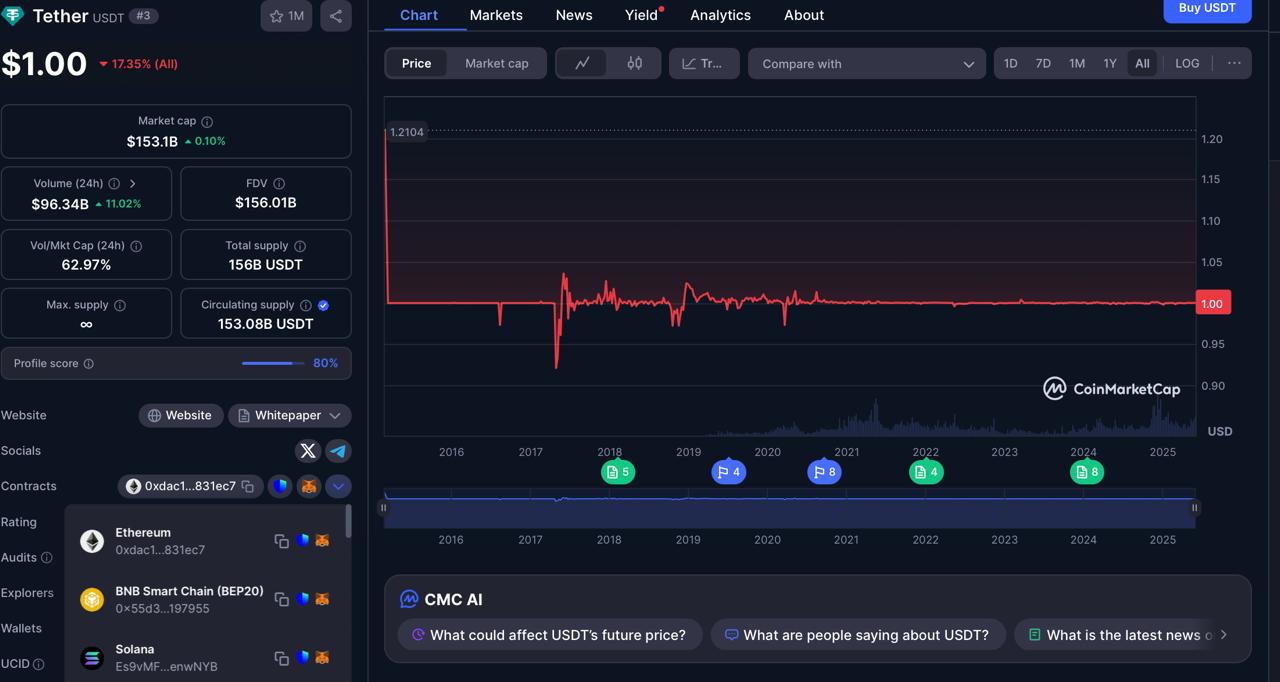Switch to line chart view icon
The image size is (1280, 682).
click(582, 63)
